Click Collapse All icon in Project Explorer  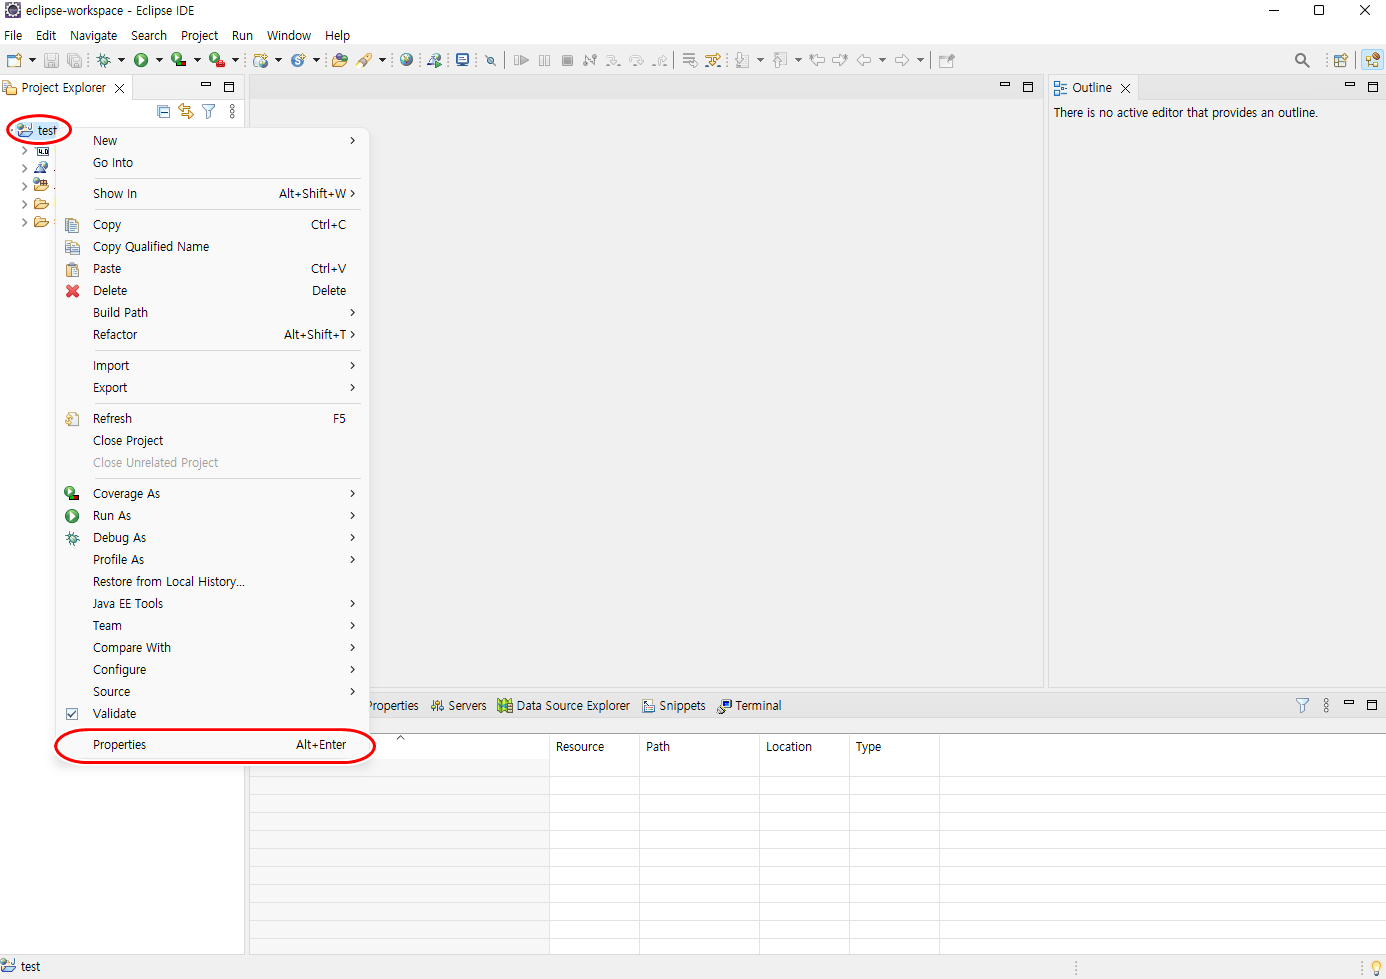[164, 112]
